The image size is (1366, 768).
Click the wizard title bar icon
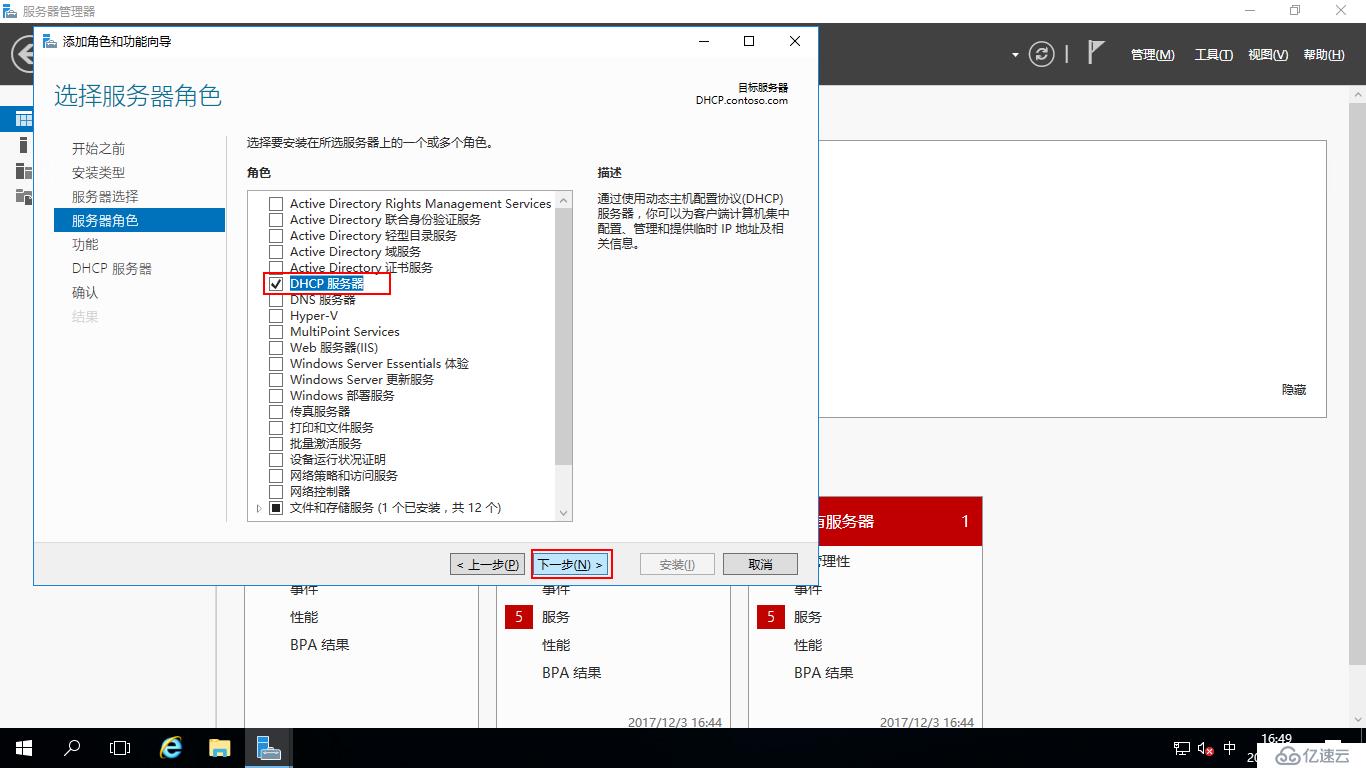click(50, 41)
